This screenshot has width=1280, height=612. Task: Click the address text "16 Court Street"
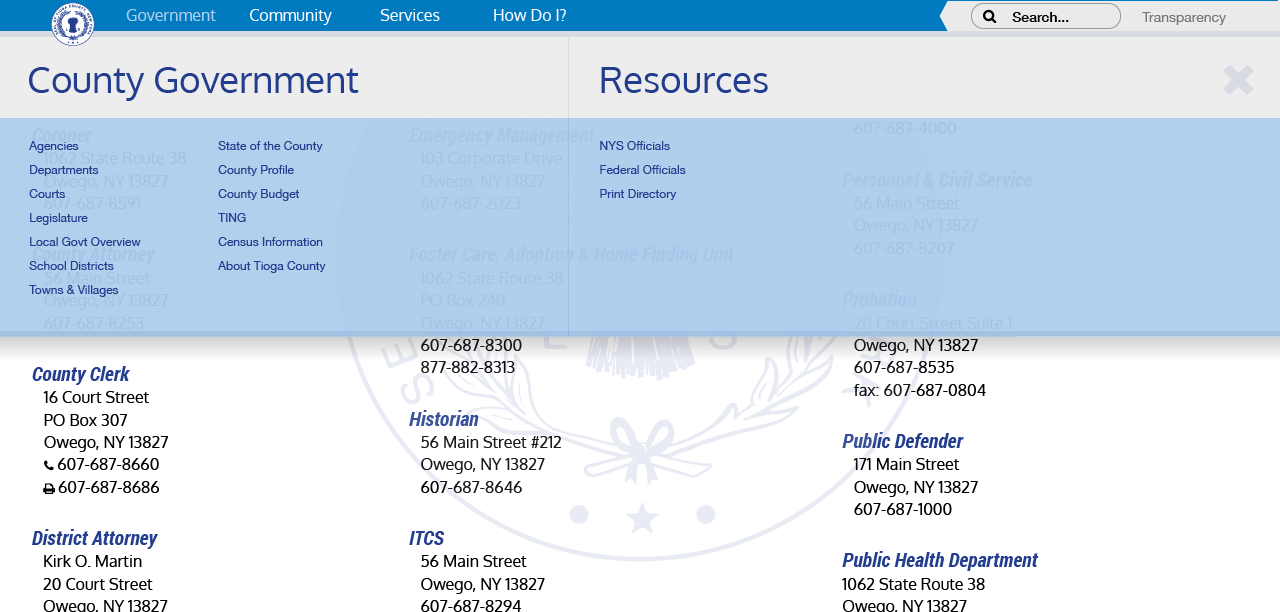click(x=96, y=398)
